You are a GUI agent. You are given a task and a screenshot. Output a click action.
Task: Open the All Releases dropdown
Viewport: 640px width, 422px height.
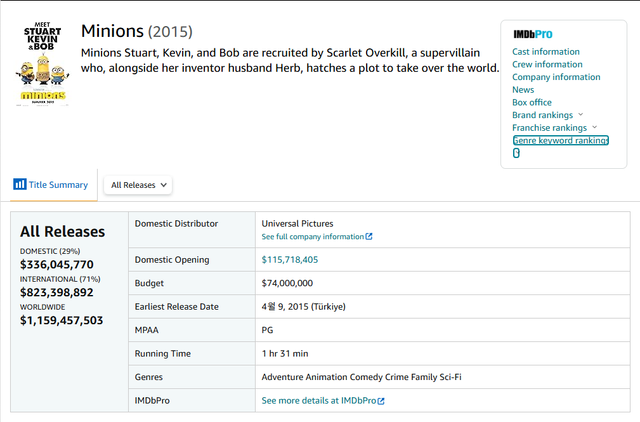[x=138, y=185]
